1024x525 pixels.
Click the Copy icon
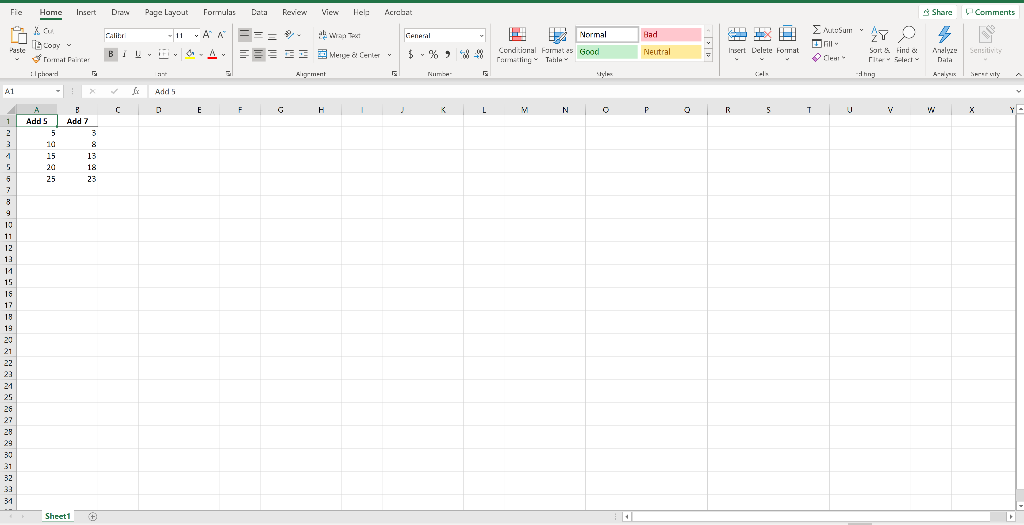(37, 45)
